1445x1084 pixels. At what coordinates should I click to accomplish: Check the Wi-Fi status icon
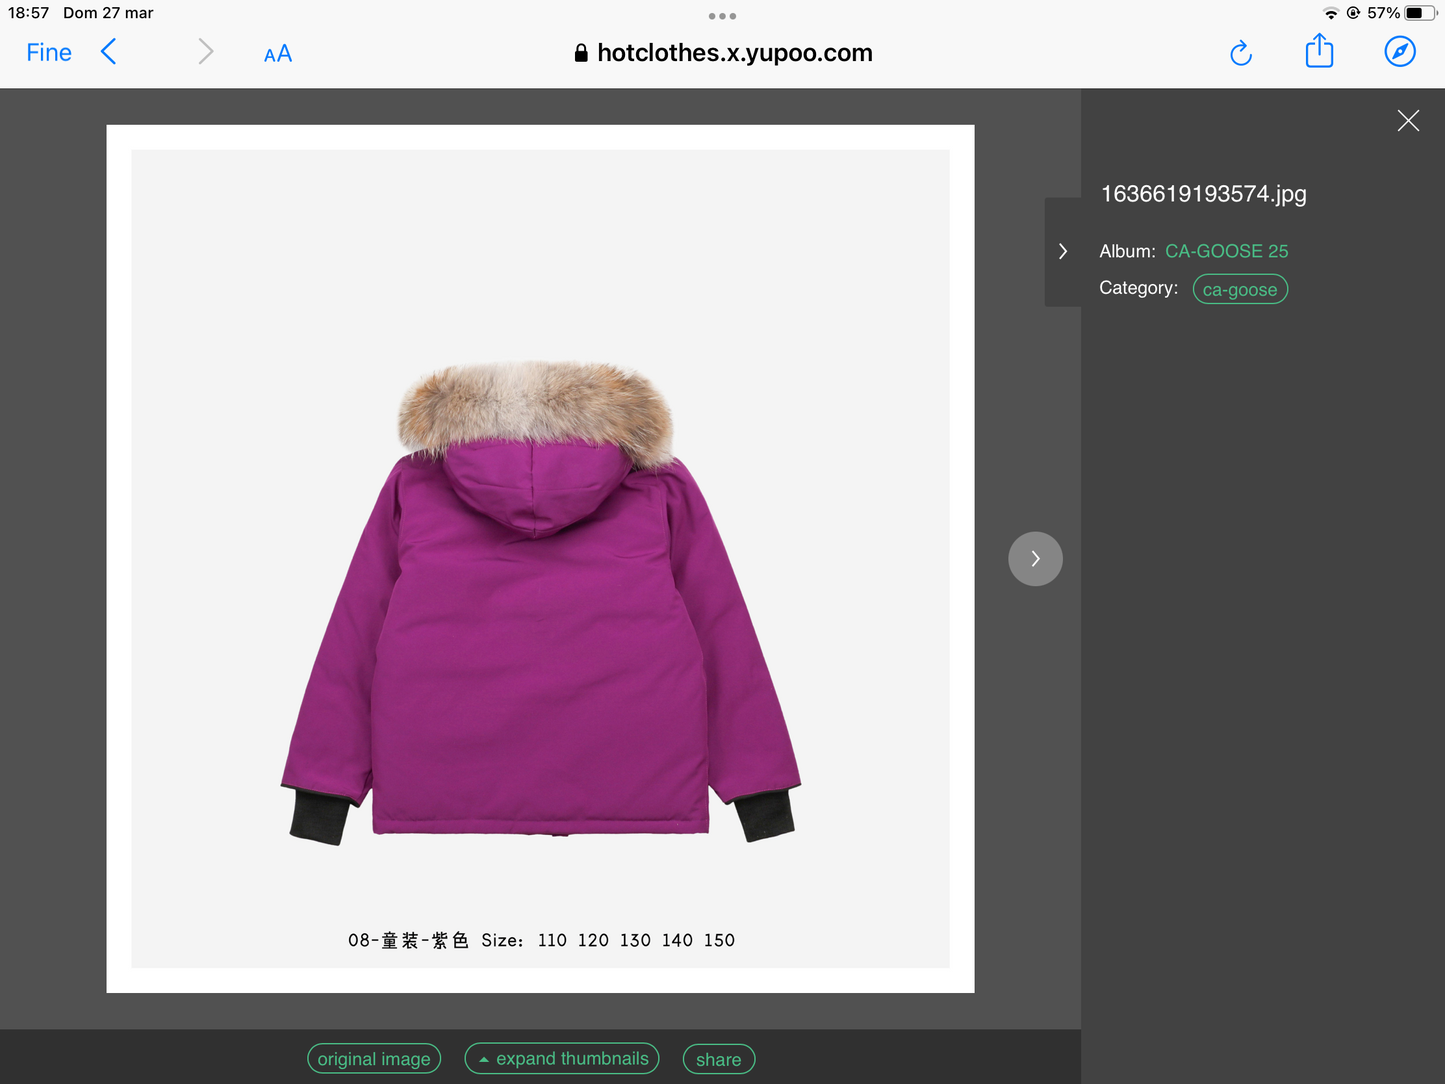click(x=1330, y=13)
